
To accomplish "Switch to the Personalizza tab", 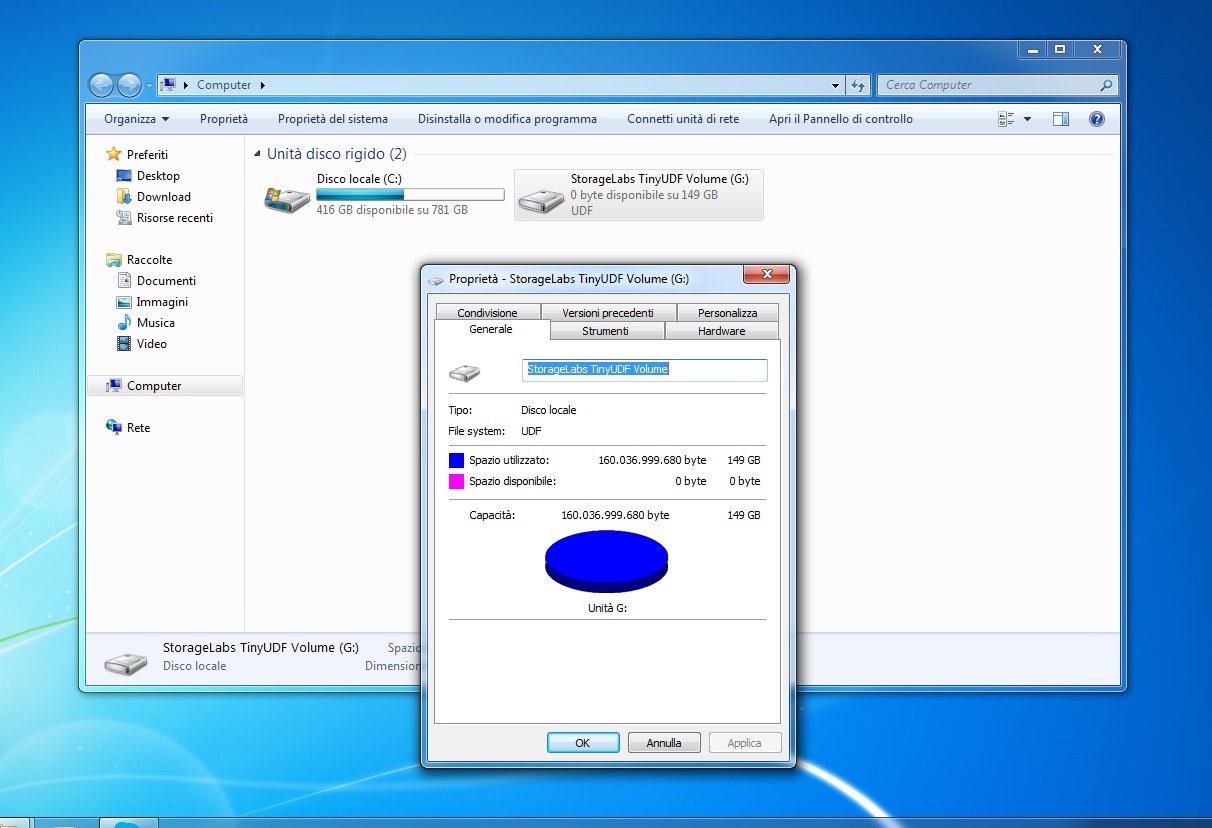I will (x=727, y=313).
